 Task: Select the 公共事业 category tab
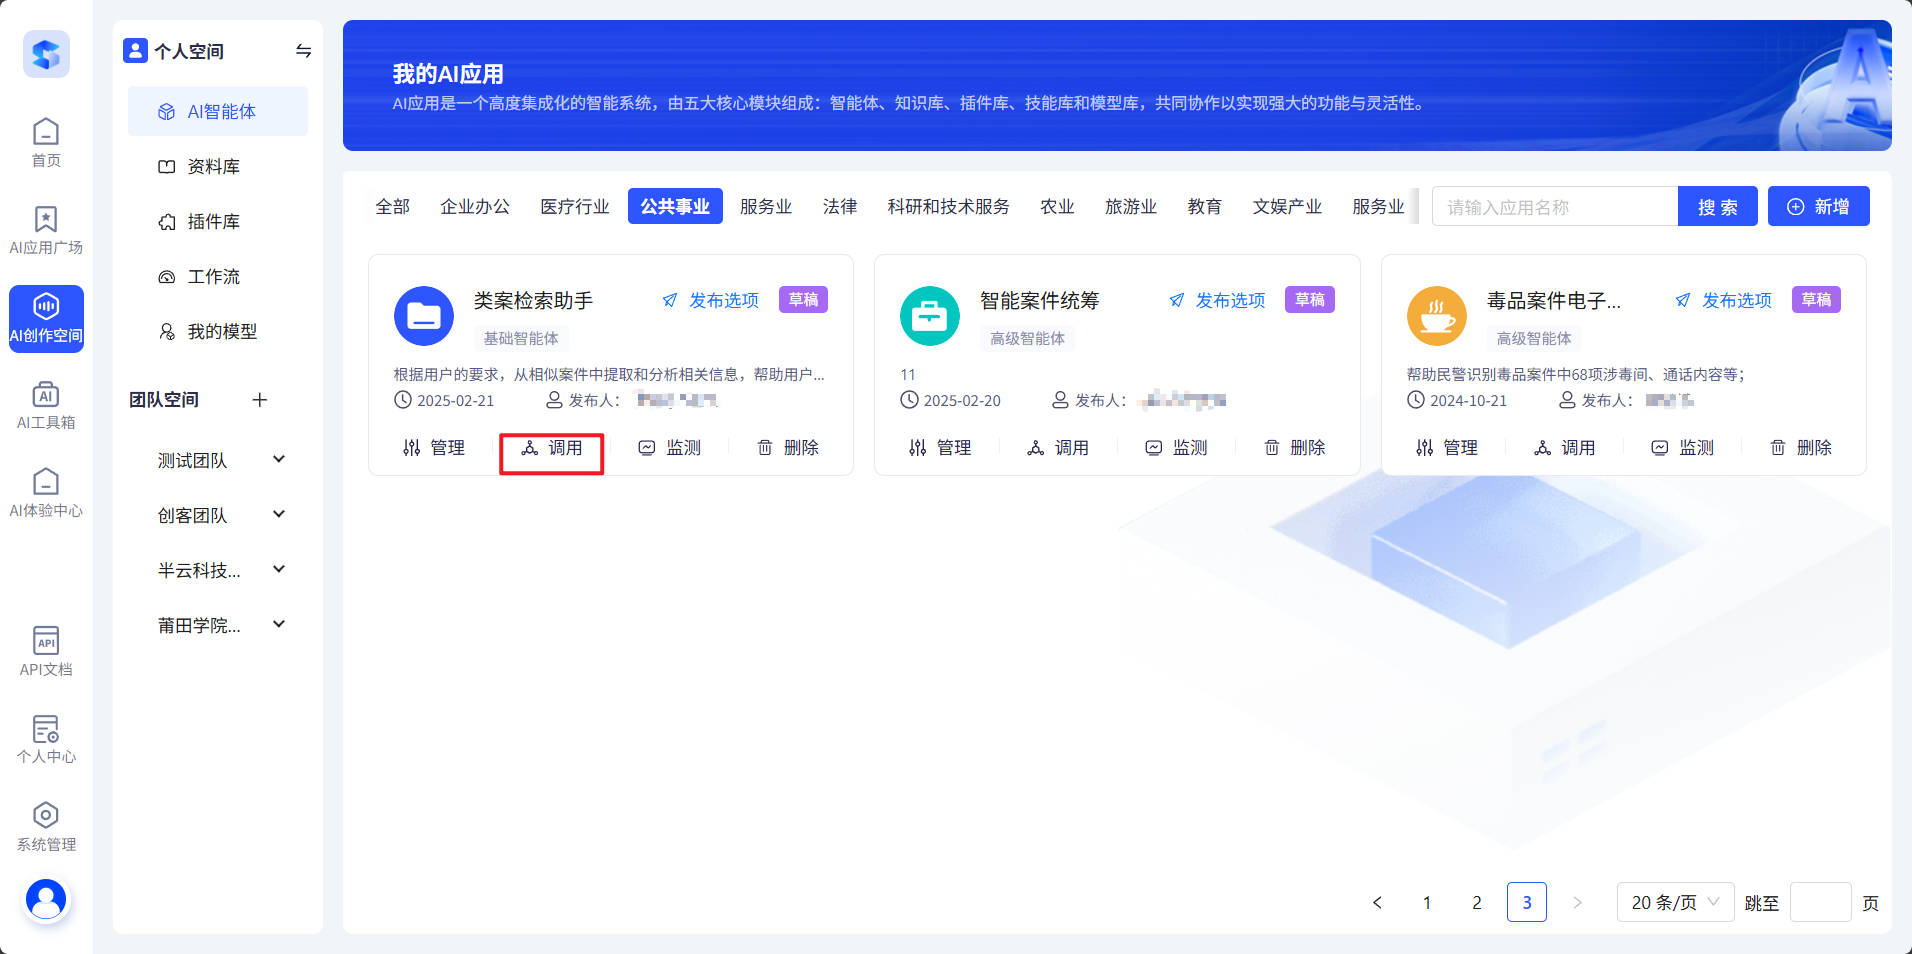[675, 206]
